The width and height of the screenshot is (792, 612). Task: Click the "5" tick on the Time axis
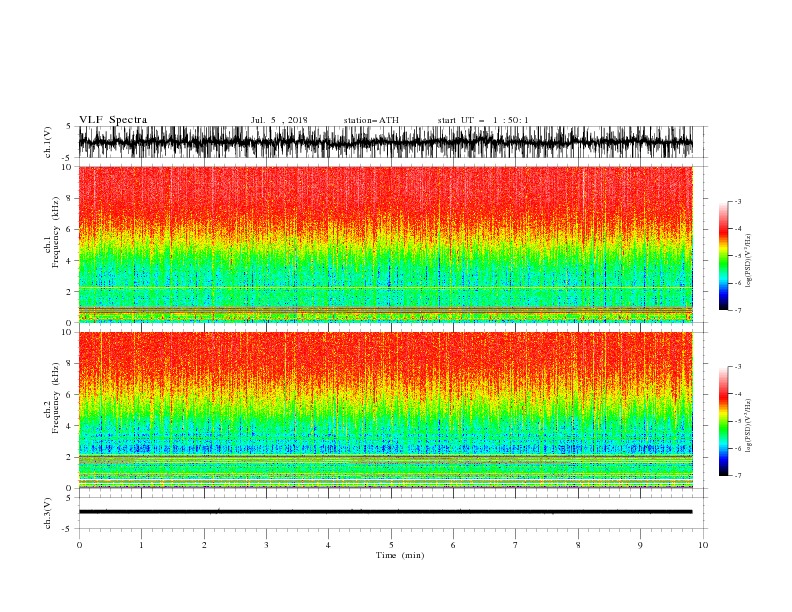tap(391, 545)
